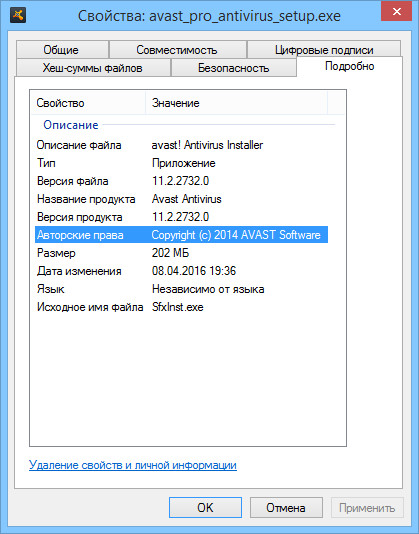This screenshot has height=534, width=419.
Task: Click Copyright (c) 2014 AVAST Software value
Action: point(236,235)
